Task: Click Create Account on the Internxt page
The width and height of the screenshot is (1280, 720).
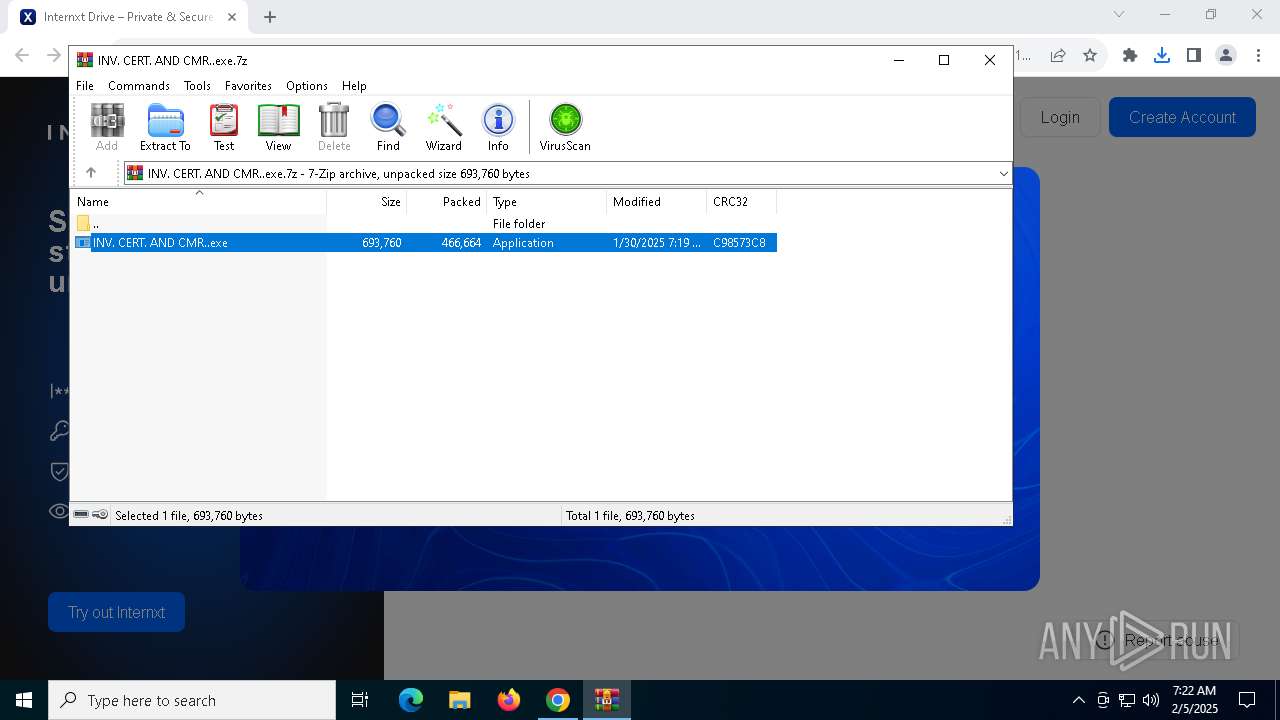Action: [1182, 117]
